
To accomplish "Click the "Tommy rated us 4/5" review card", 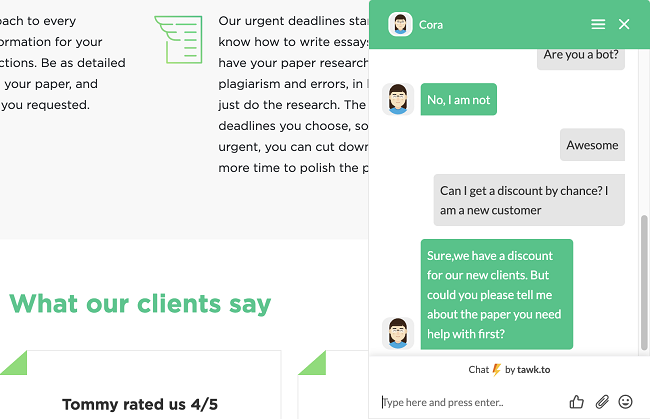I will (x=140, y=385).
